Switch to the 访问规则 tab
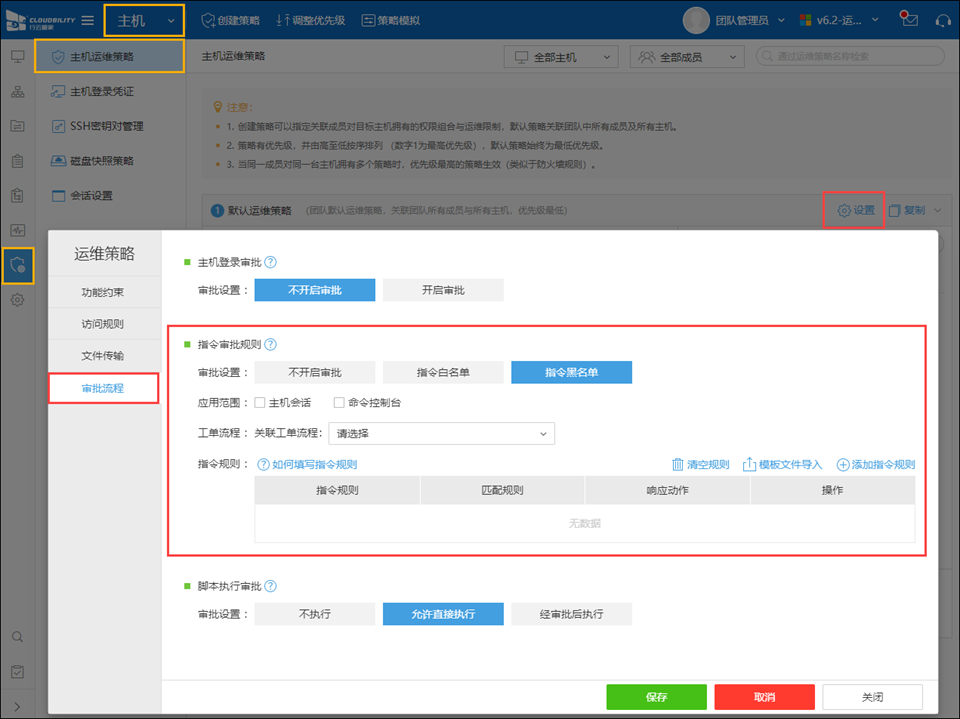 pyautogui.click(x=104, y=324)
